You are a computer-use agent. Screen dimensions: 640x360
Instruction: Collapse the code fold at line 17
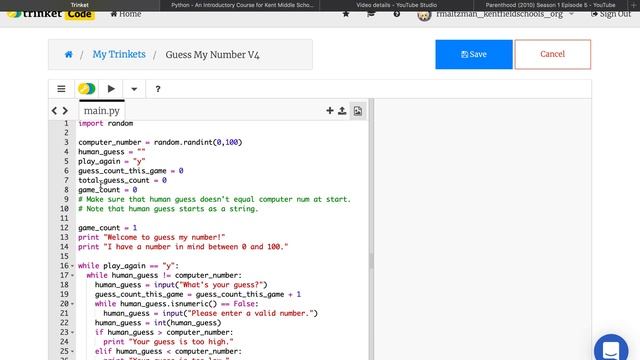(x=73, y=276)
